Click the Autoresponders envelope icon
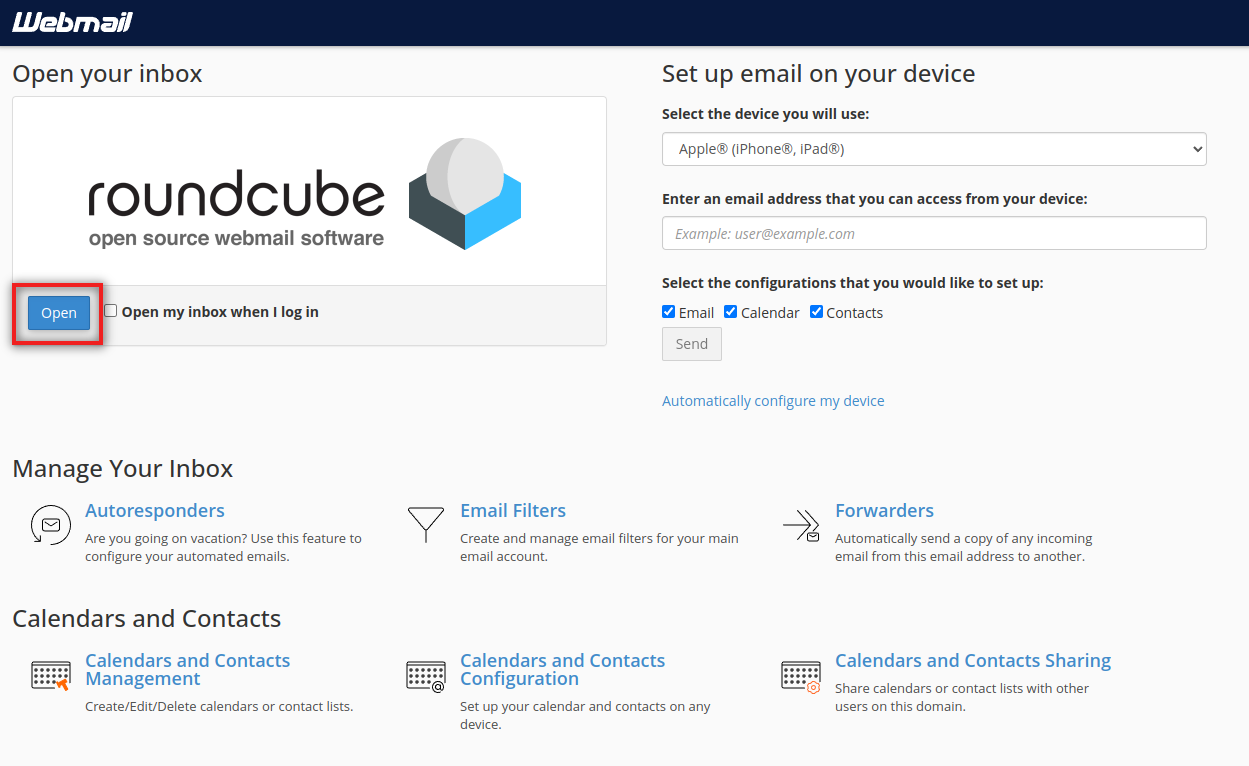1249x766 pixels. click(50, 524)
